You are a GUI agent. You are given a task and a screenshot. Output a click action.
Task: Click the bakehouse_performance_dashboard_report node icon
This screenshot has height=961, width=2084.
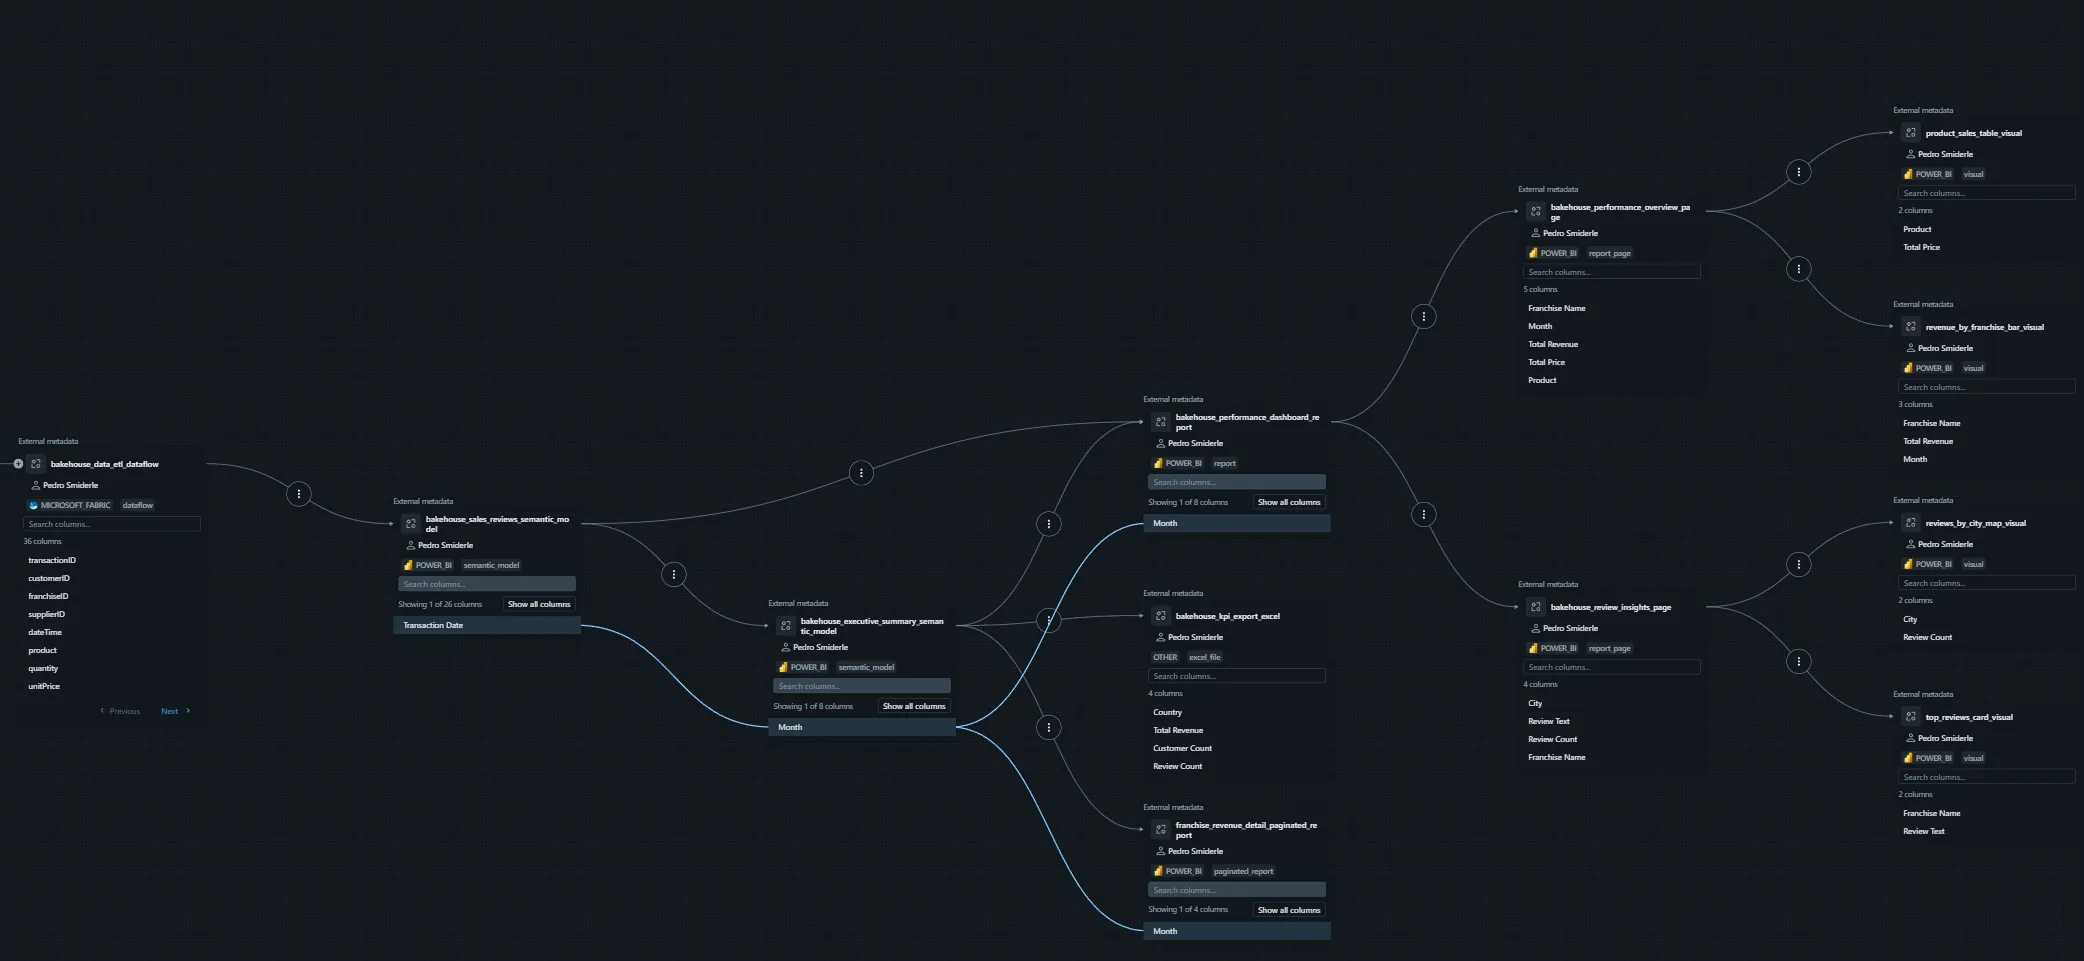tap(1161, 421)
